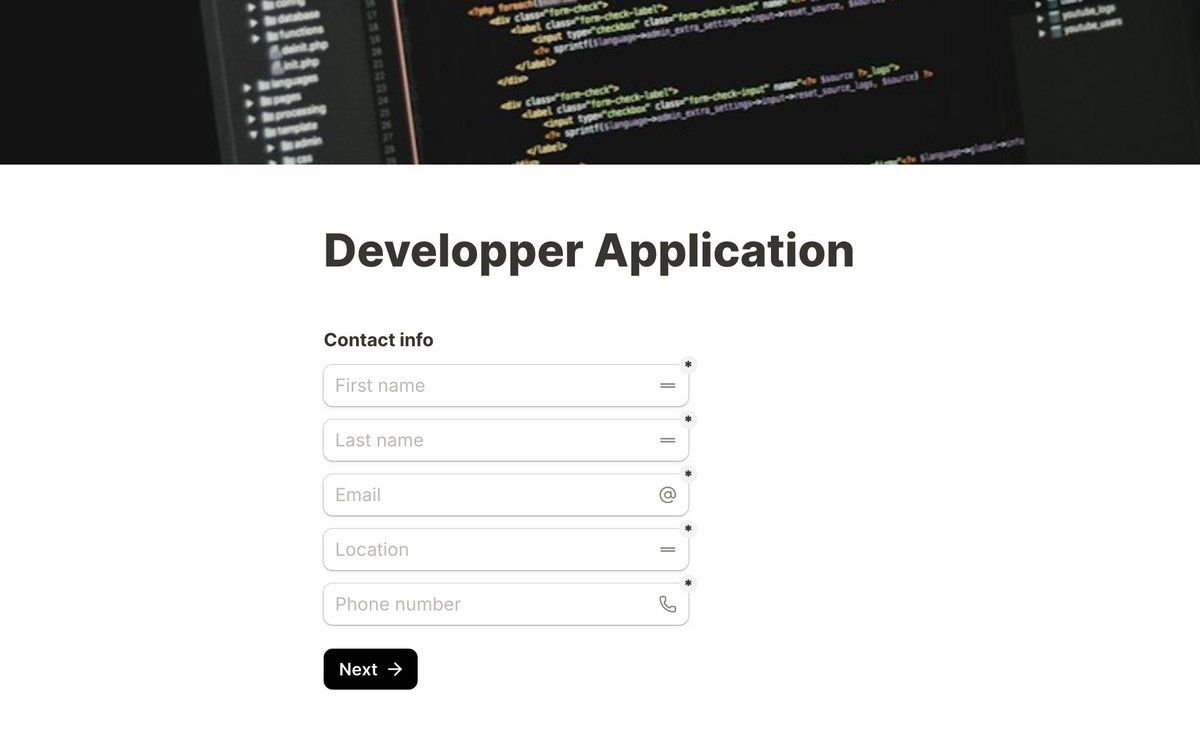Click the required asterisk on Last name

click(688, 420)
